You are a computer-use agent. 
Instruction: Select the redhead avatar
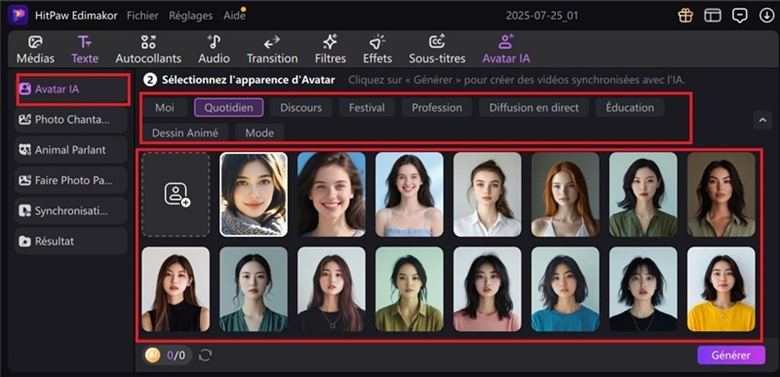coord(565,194)
